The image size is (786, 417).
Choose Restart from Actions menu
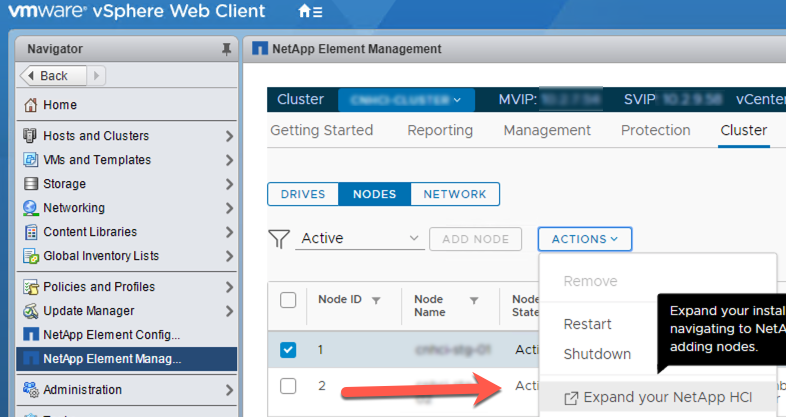pos(587,324)
